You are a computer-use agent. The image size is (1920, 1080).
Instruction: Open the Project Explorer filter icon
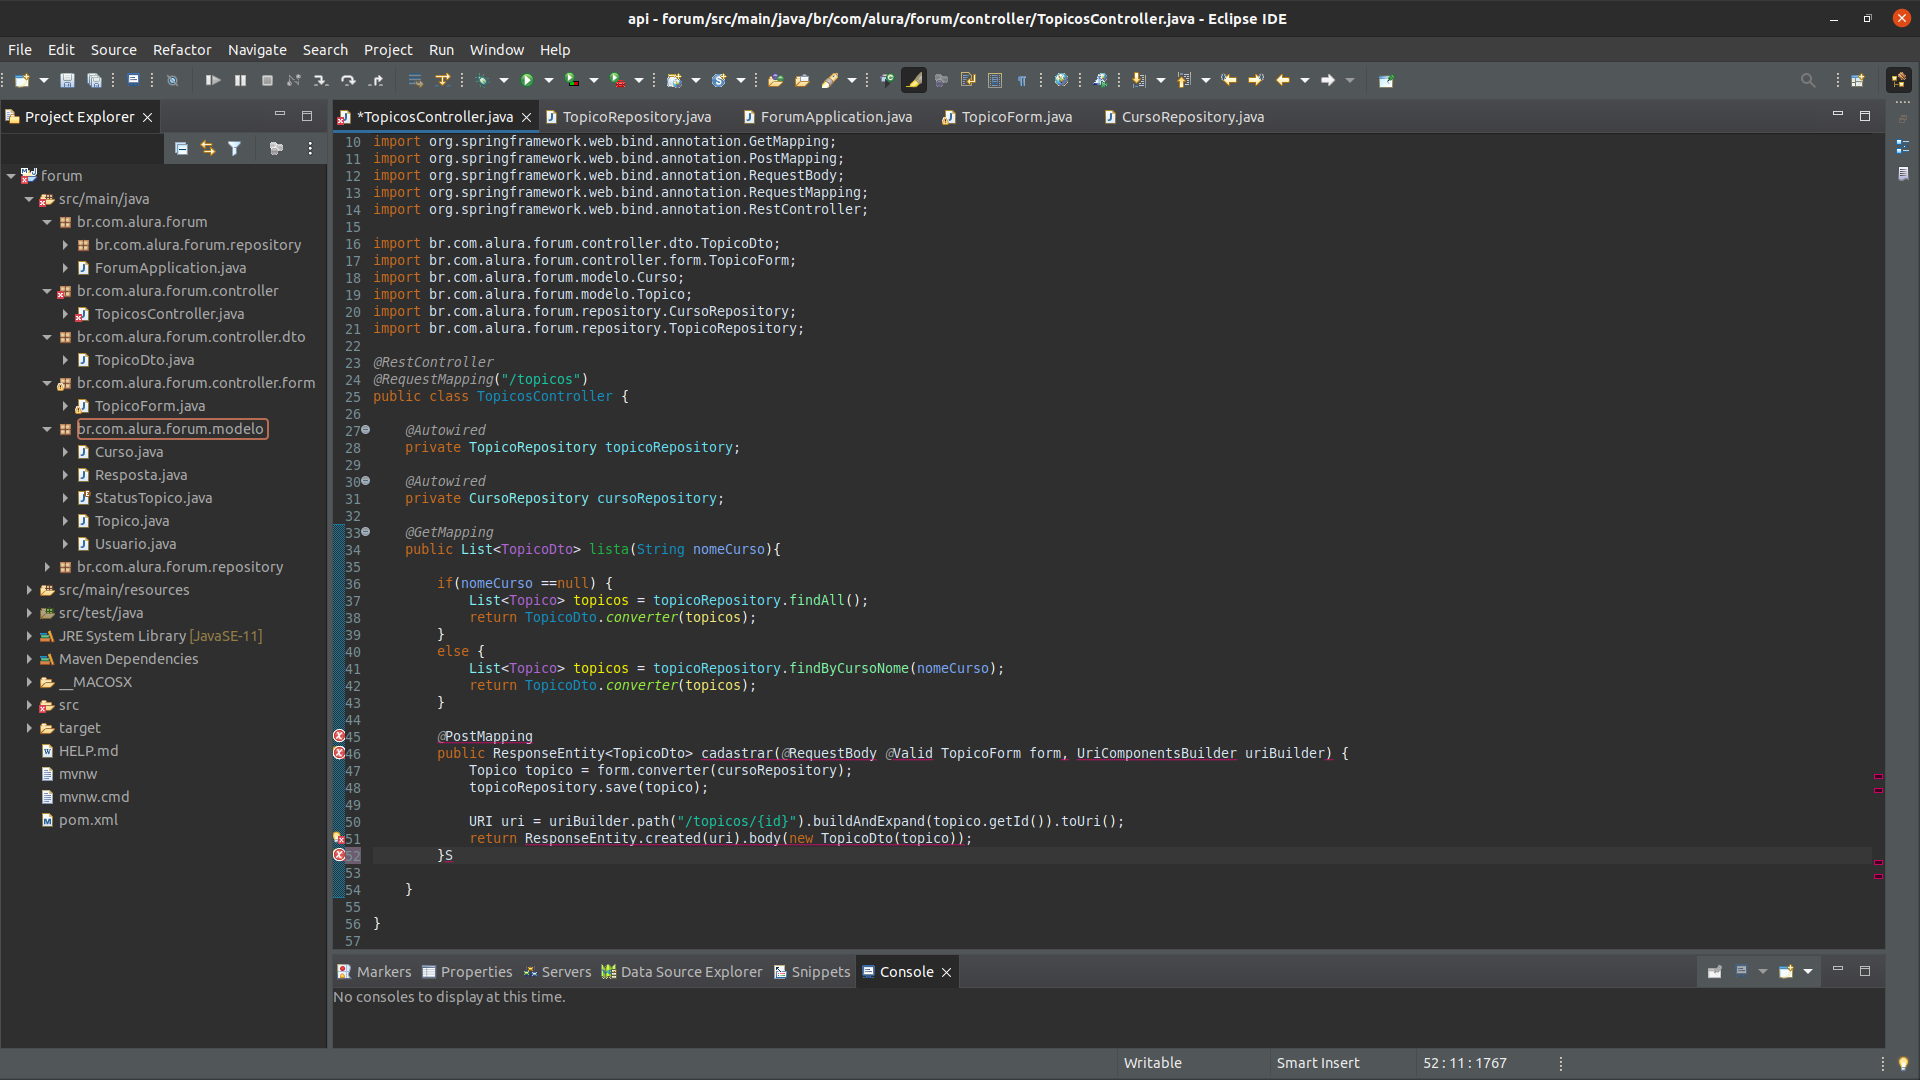pyautogui.click(x=234, y=148)
